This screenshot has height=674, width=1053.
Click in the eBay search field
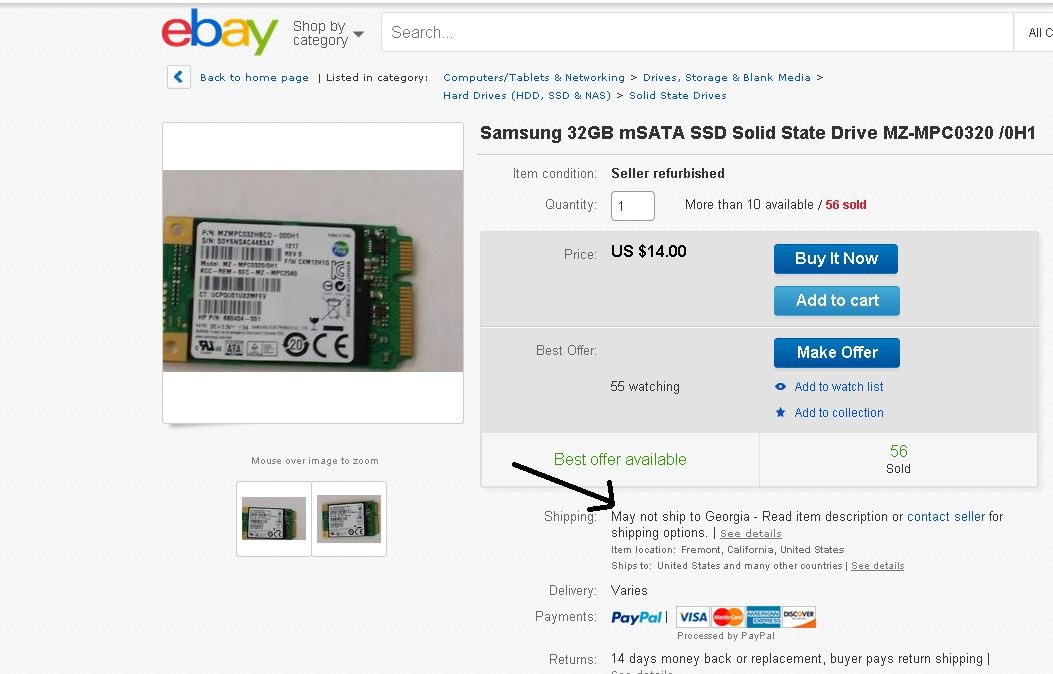coord(696,33)
